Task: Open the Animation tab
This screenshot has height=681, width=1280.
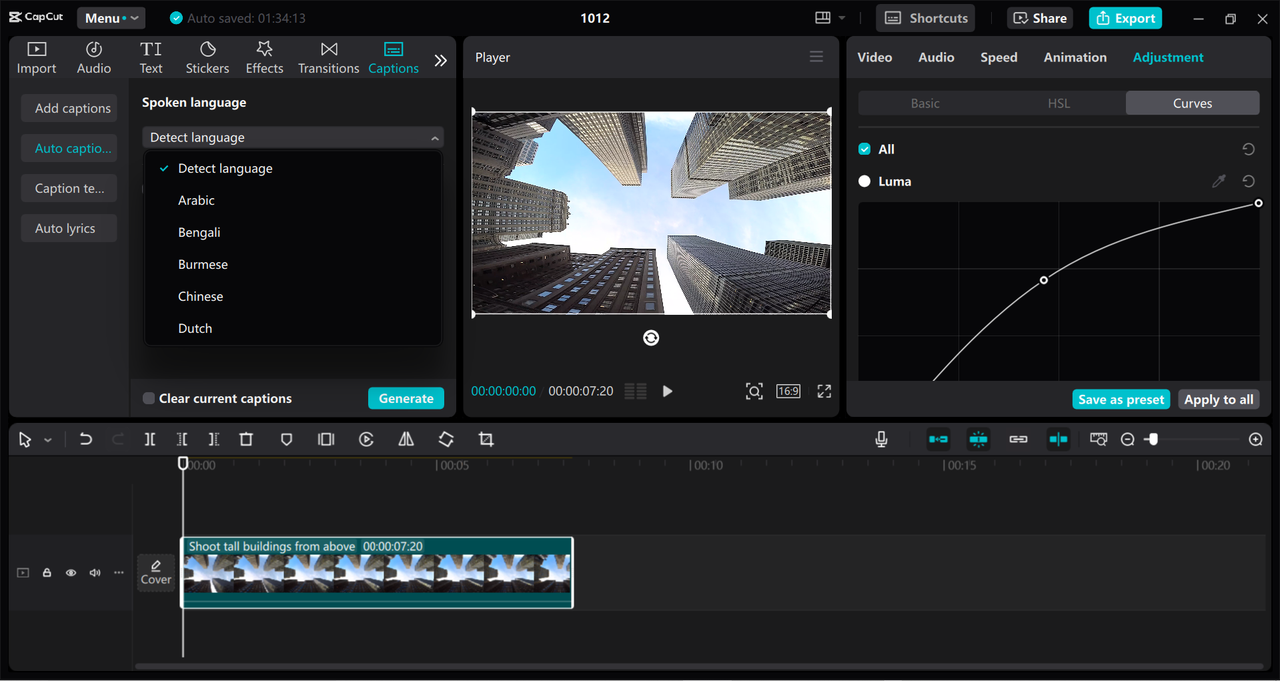Action: [1075, 57]
